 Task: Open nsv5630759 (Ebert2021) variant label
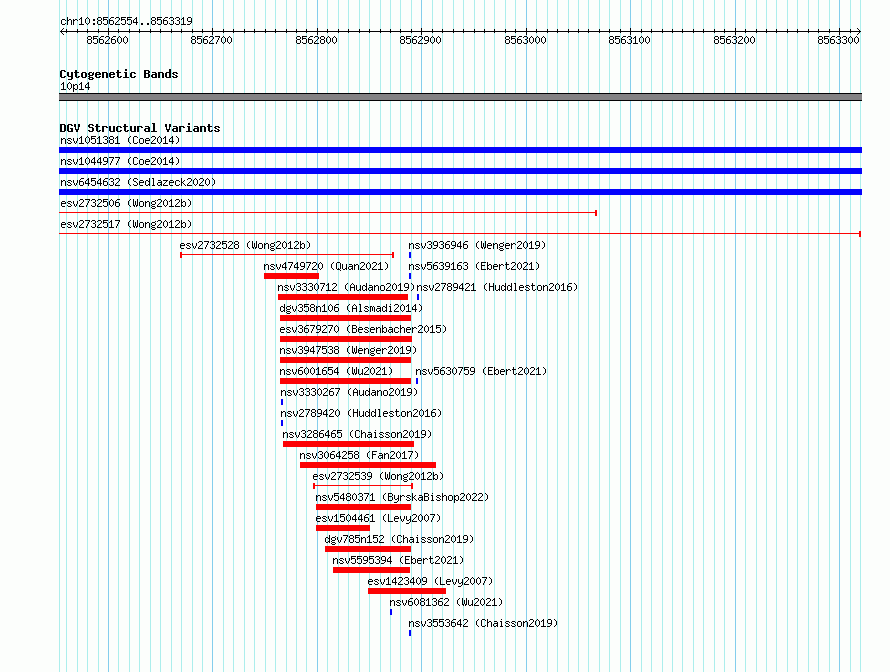tap(481, 371)
